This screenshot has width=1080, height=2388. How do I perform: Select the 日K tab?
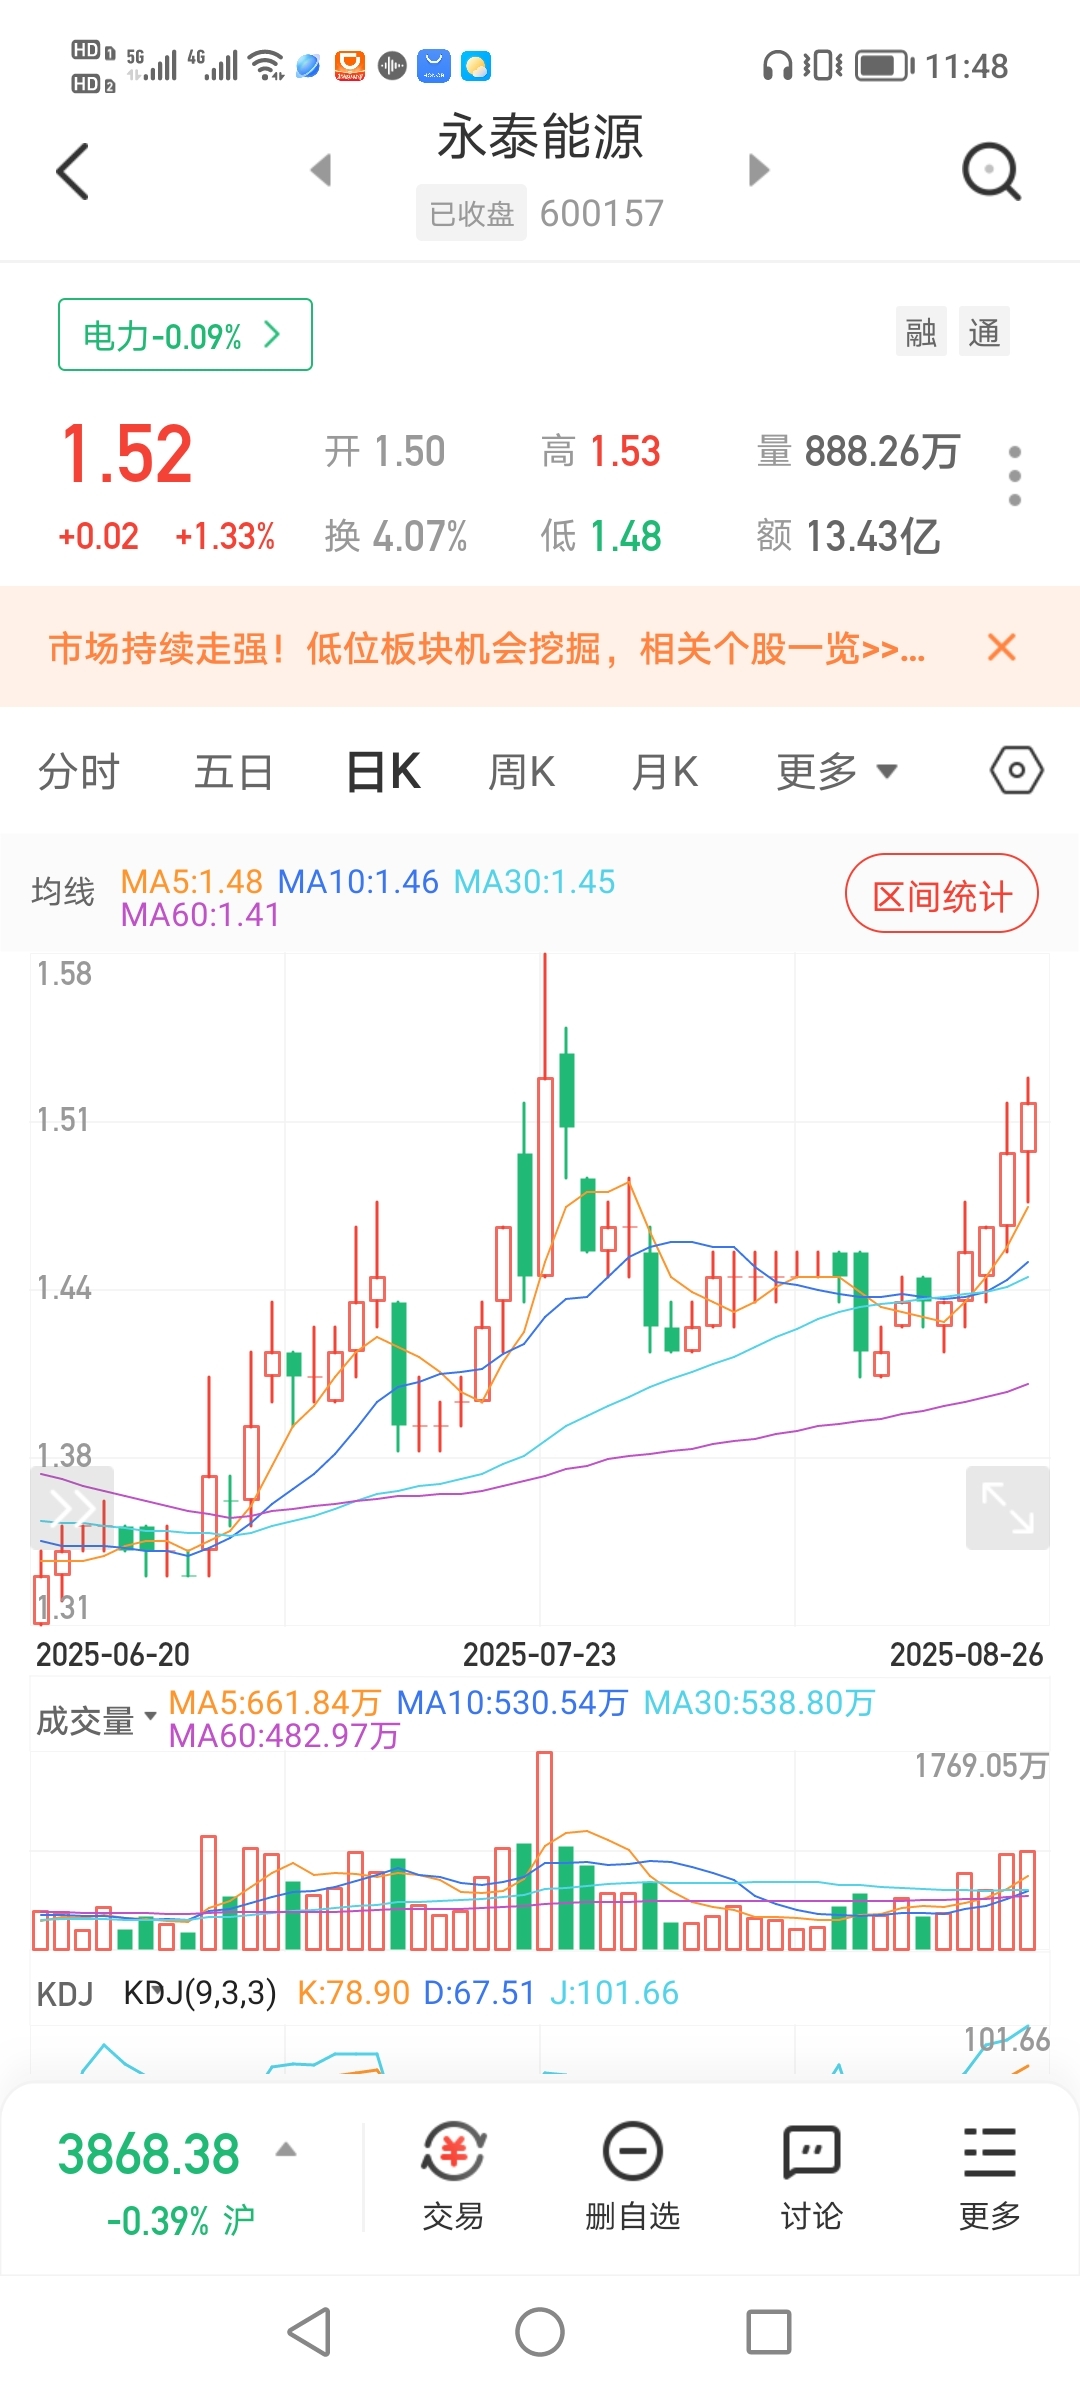point(383,772)
